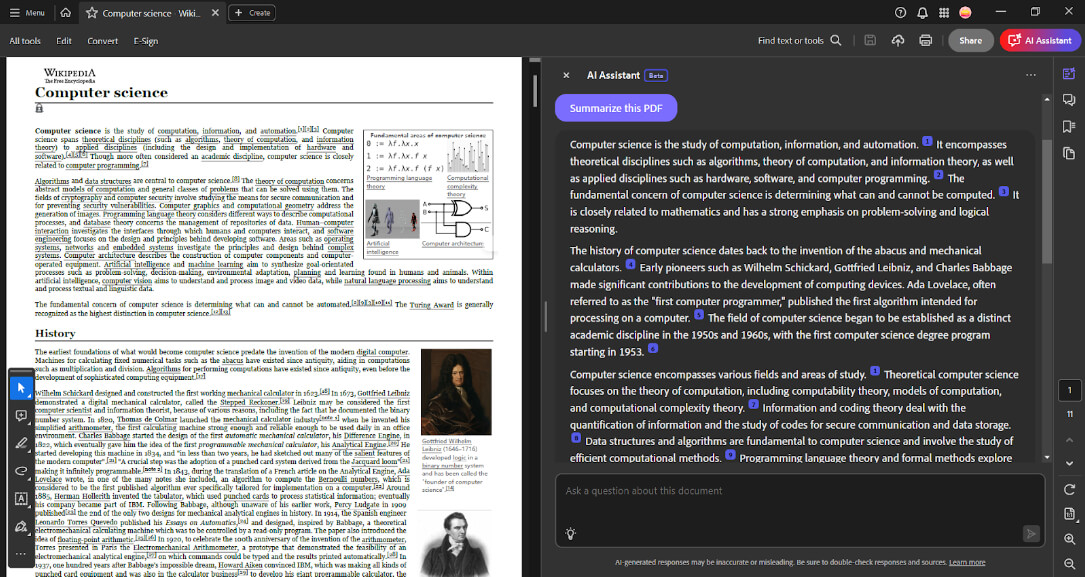
Task: Click the Beta badge next to AI Assistant
Action: 656,75
